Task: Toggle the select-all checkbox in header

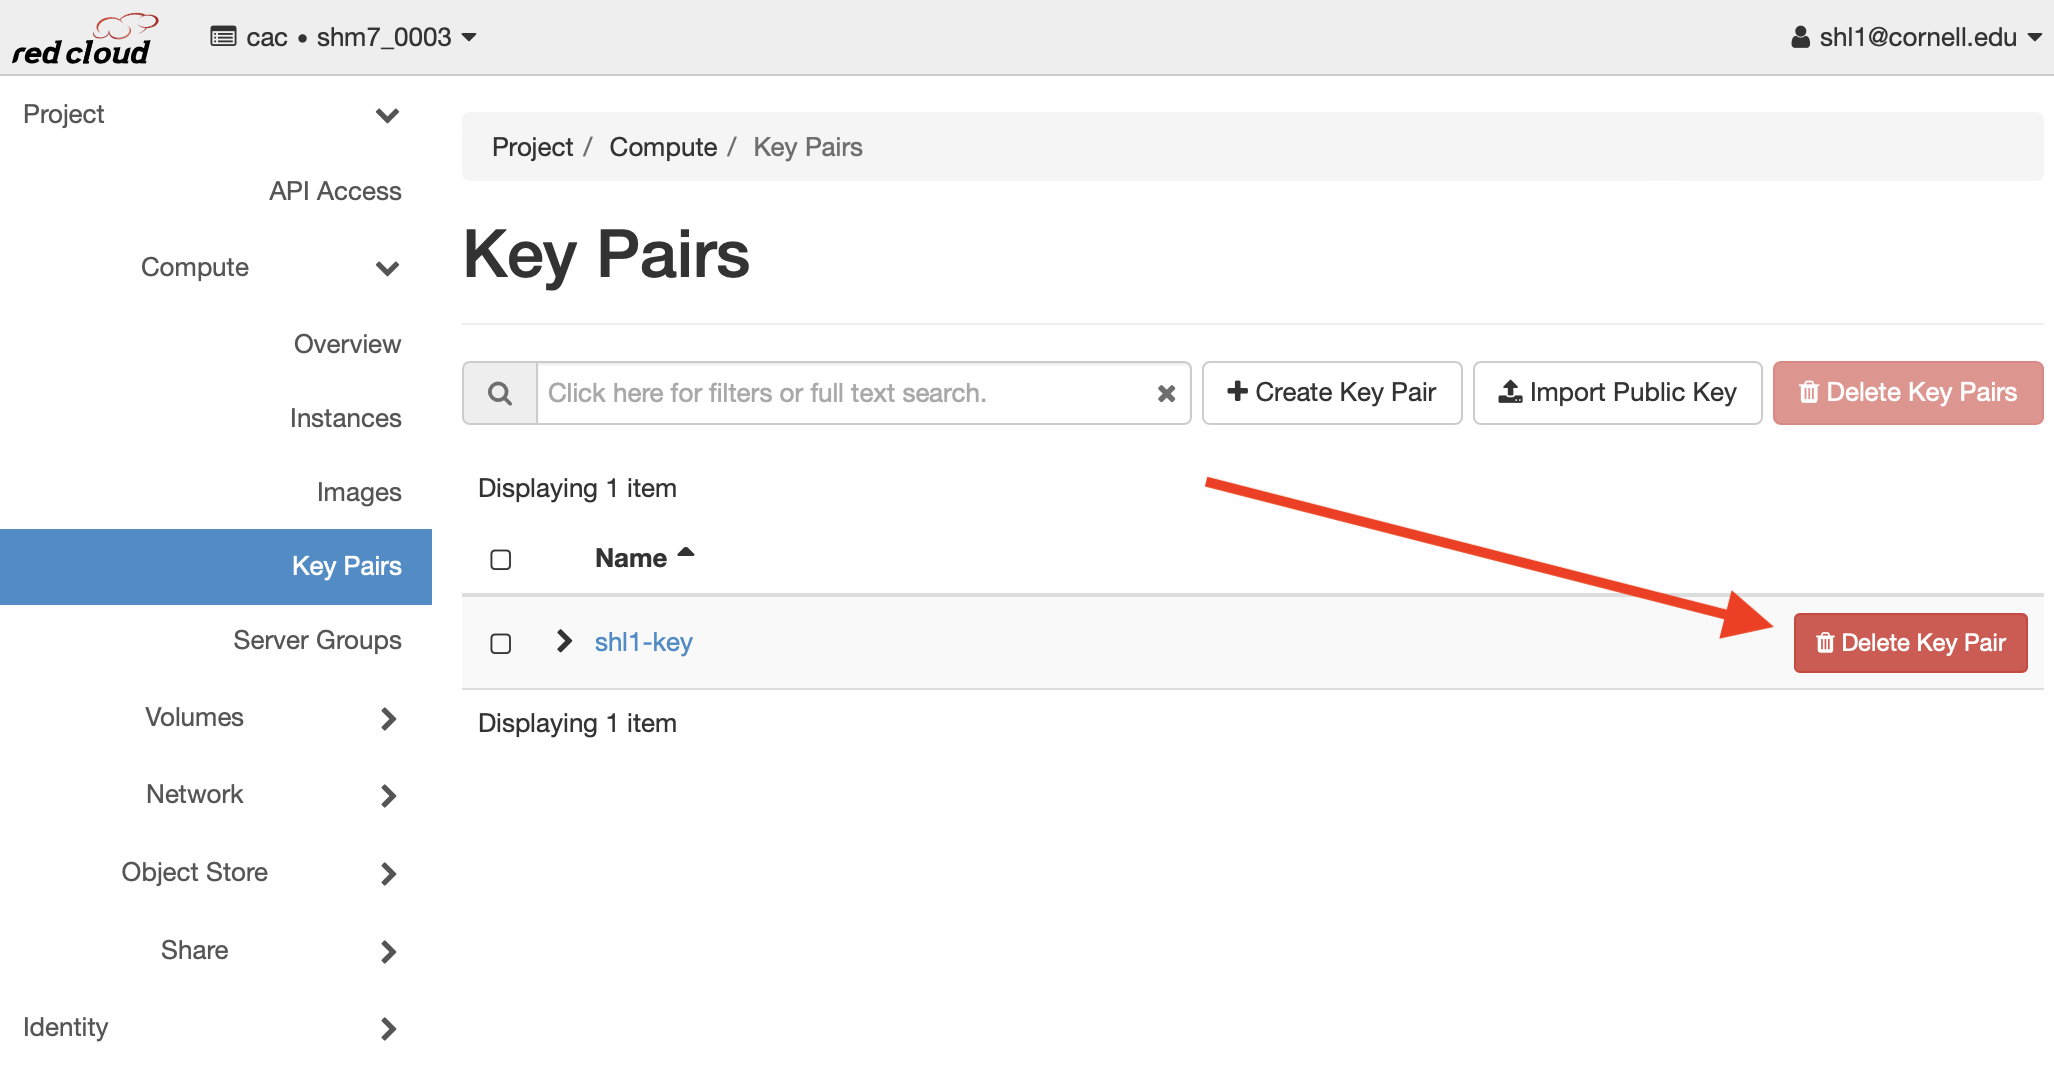Action: [x=500, y=560]
